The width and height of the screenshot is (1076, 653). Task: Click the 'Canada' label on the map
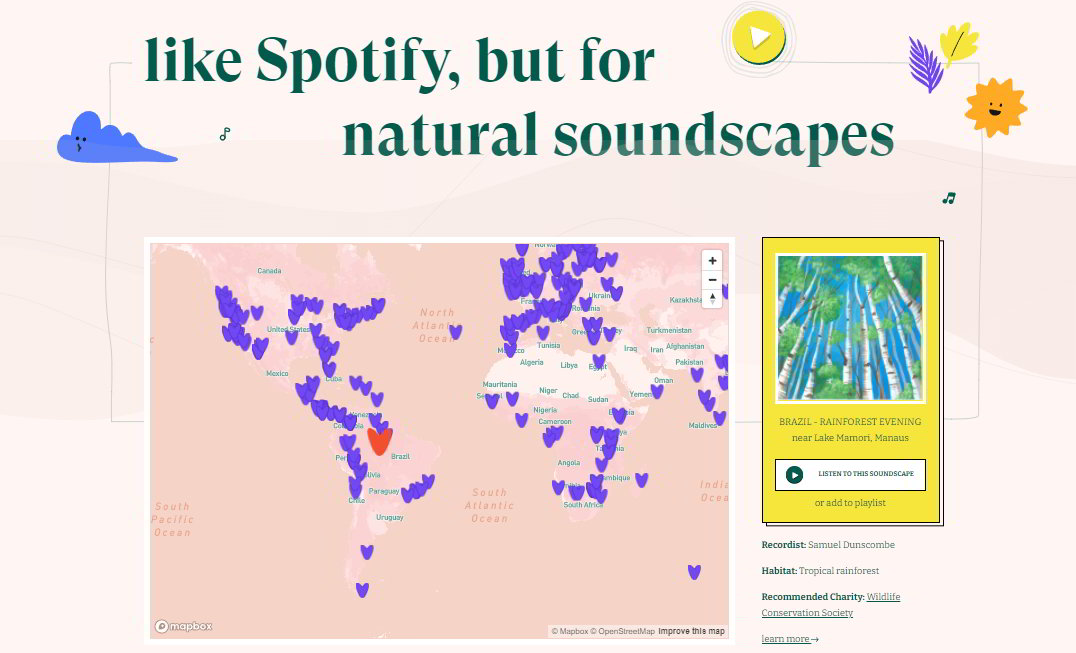point(269,271)
